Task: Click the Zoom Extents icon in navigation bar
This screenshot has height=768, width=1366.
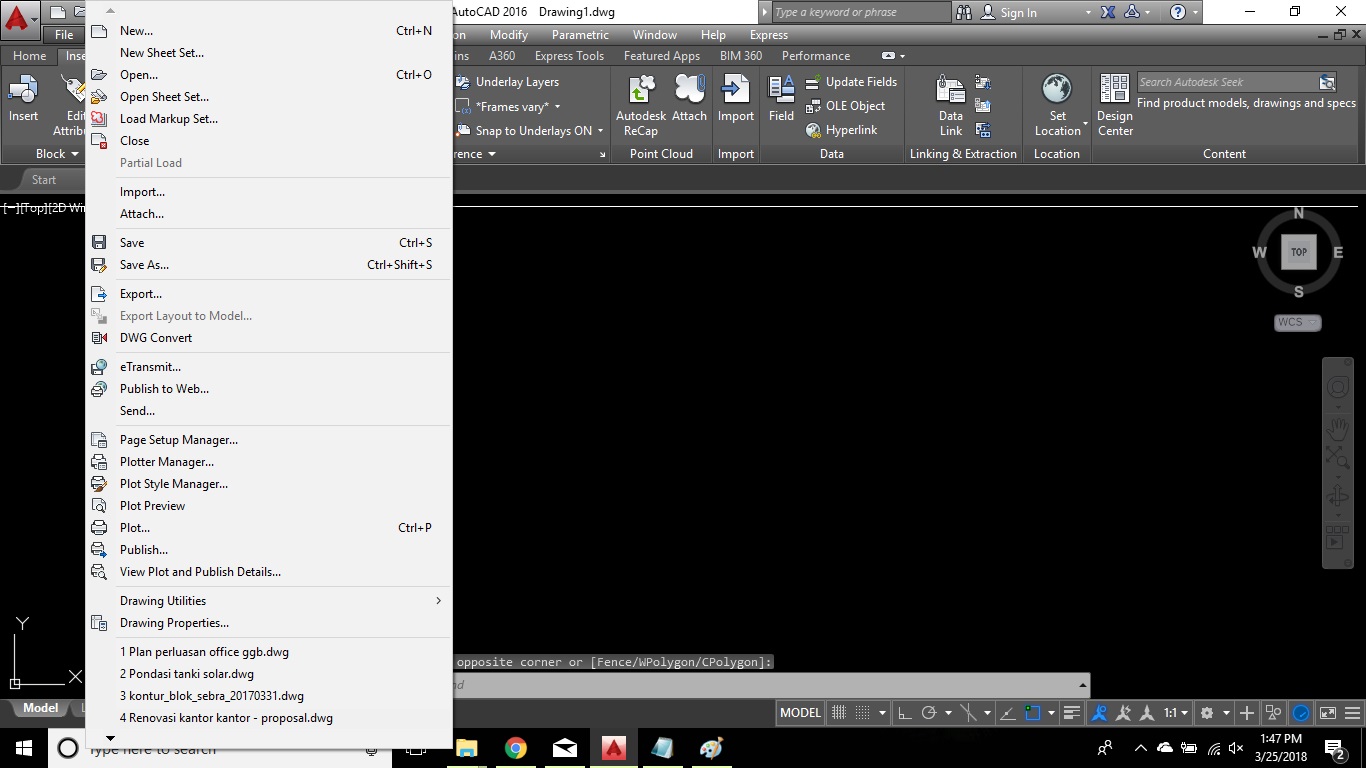Action: (1338, 458)
